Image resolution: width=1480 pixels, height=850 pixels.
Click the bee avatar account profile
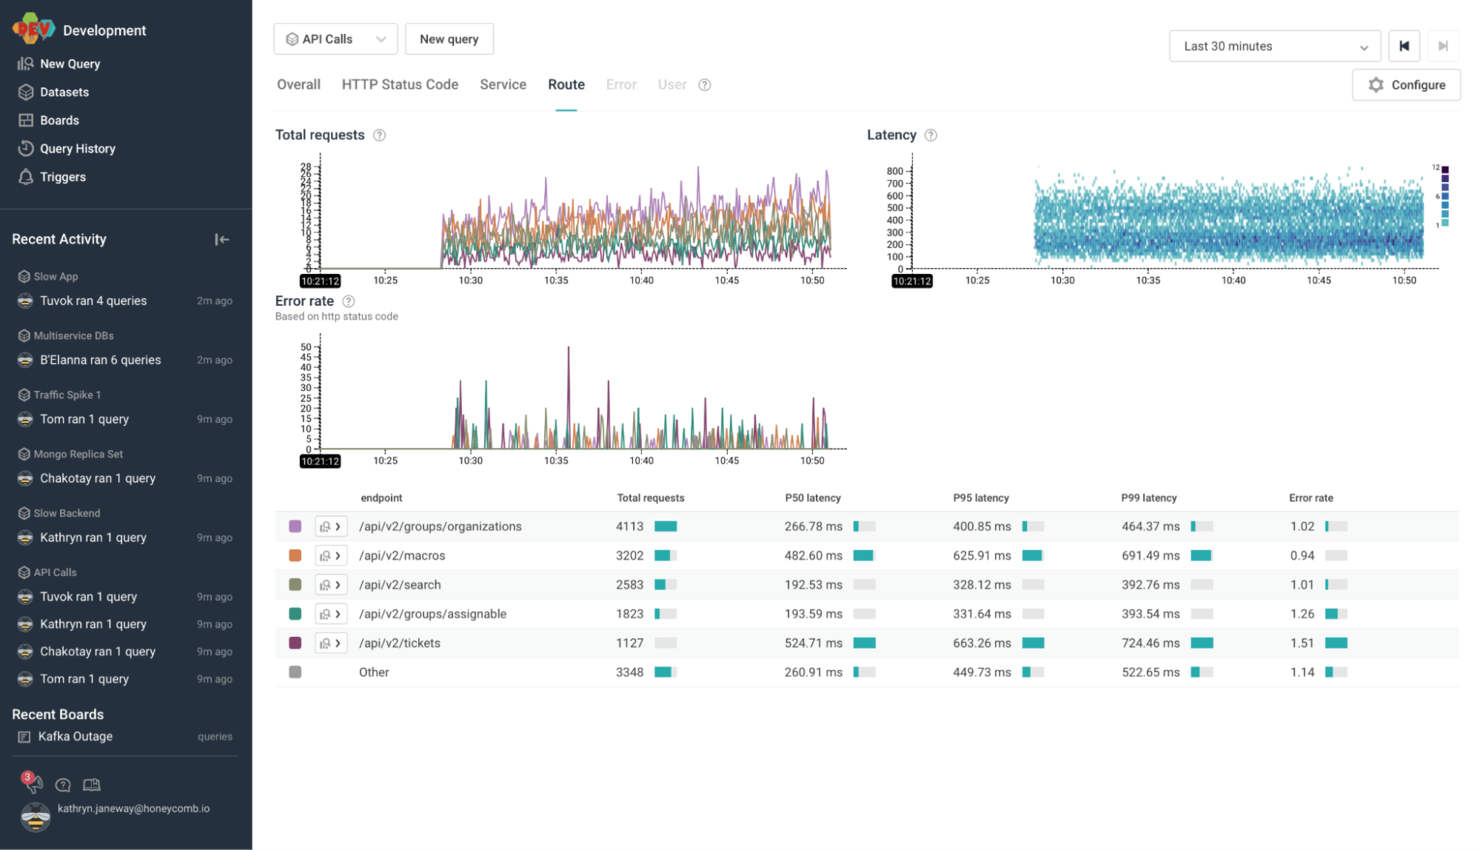[x=35, y=818]
